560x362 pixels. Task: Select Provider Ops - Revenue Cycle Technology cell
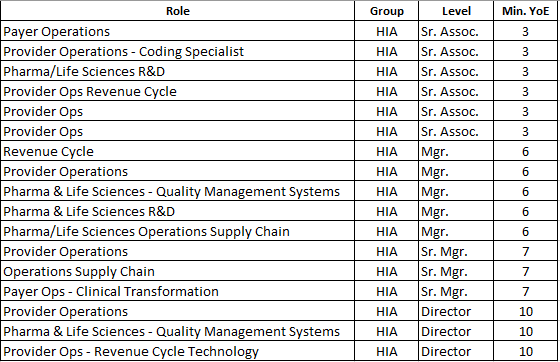[x=178, y=351]
